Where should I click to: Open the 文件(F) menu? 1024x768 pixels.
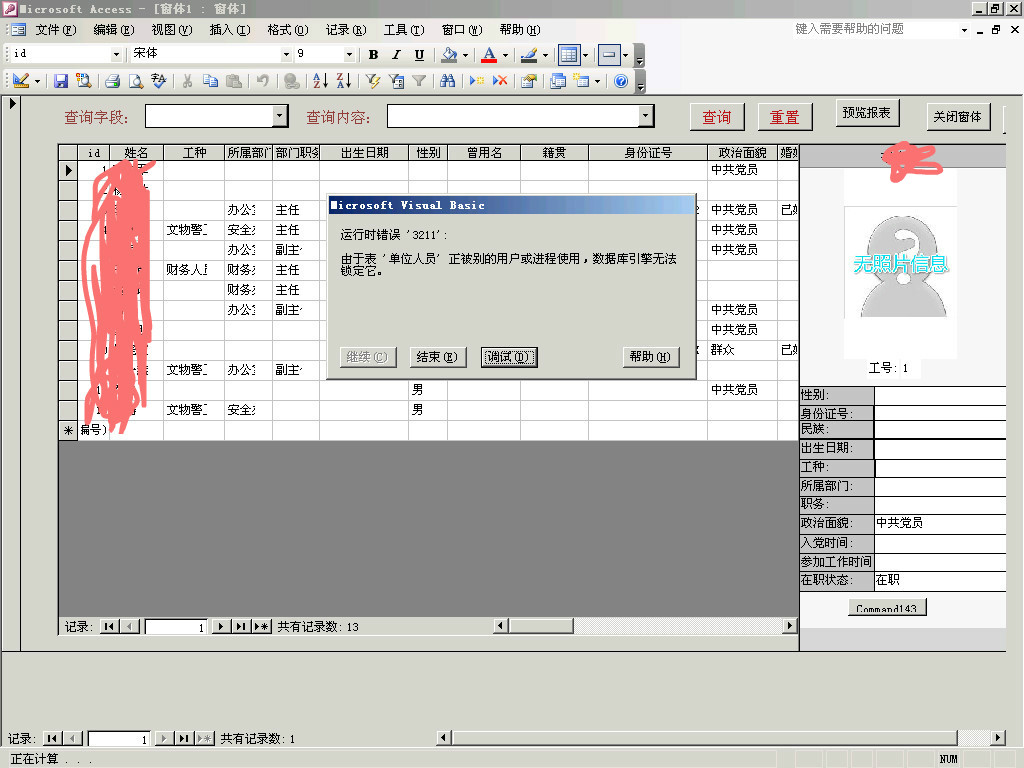56,29
